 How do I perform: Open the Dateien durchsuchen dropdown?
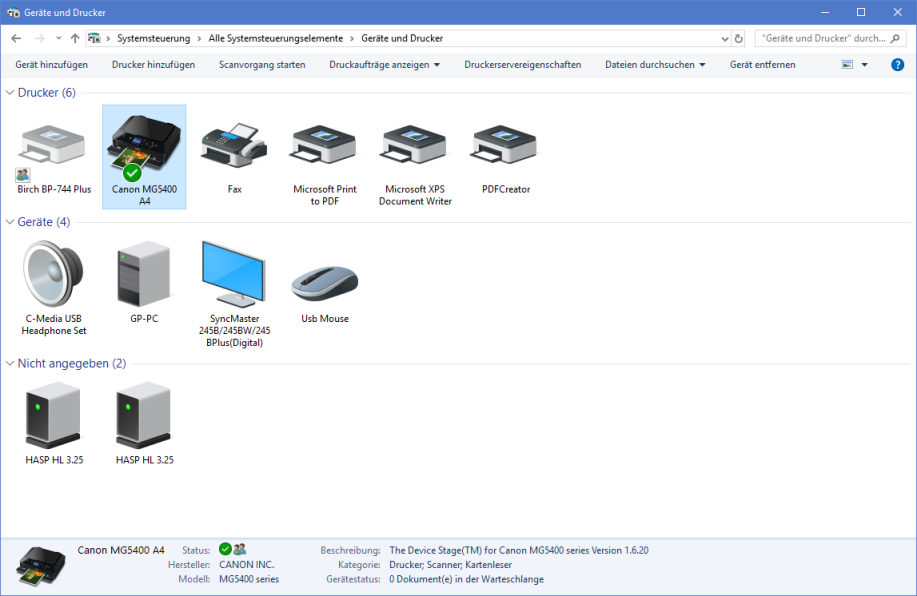pyautogui.click(x=655, y=65)
